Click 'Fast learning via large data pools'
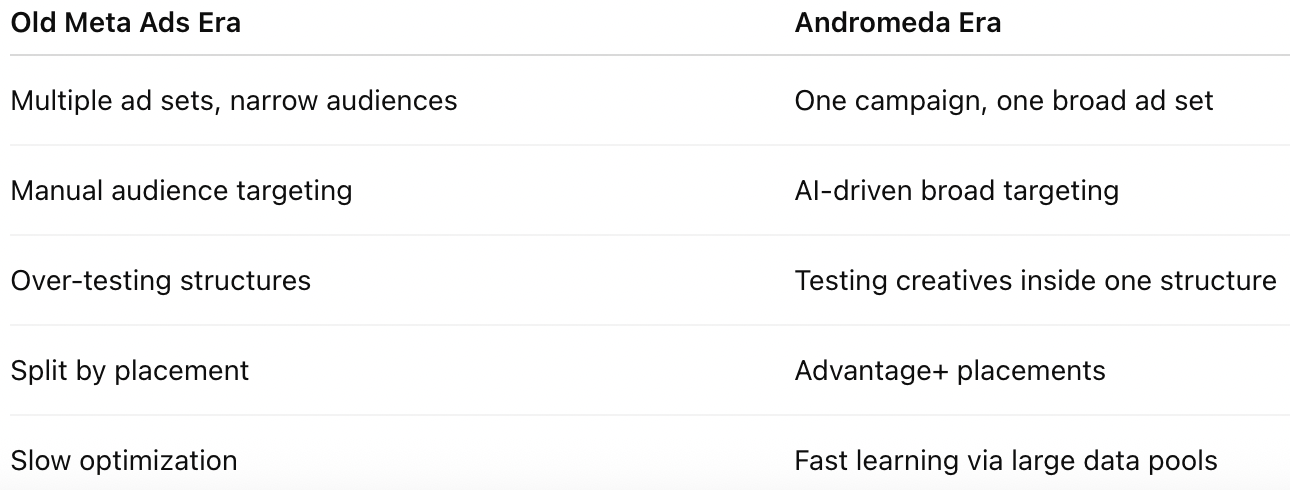Screen dimensions: 1290x490 point(1006,461)
